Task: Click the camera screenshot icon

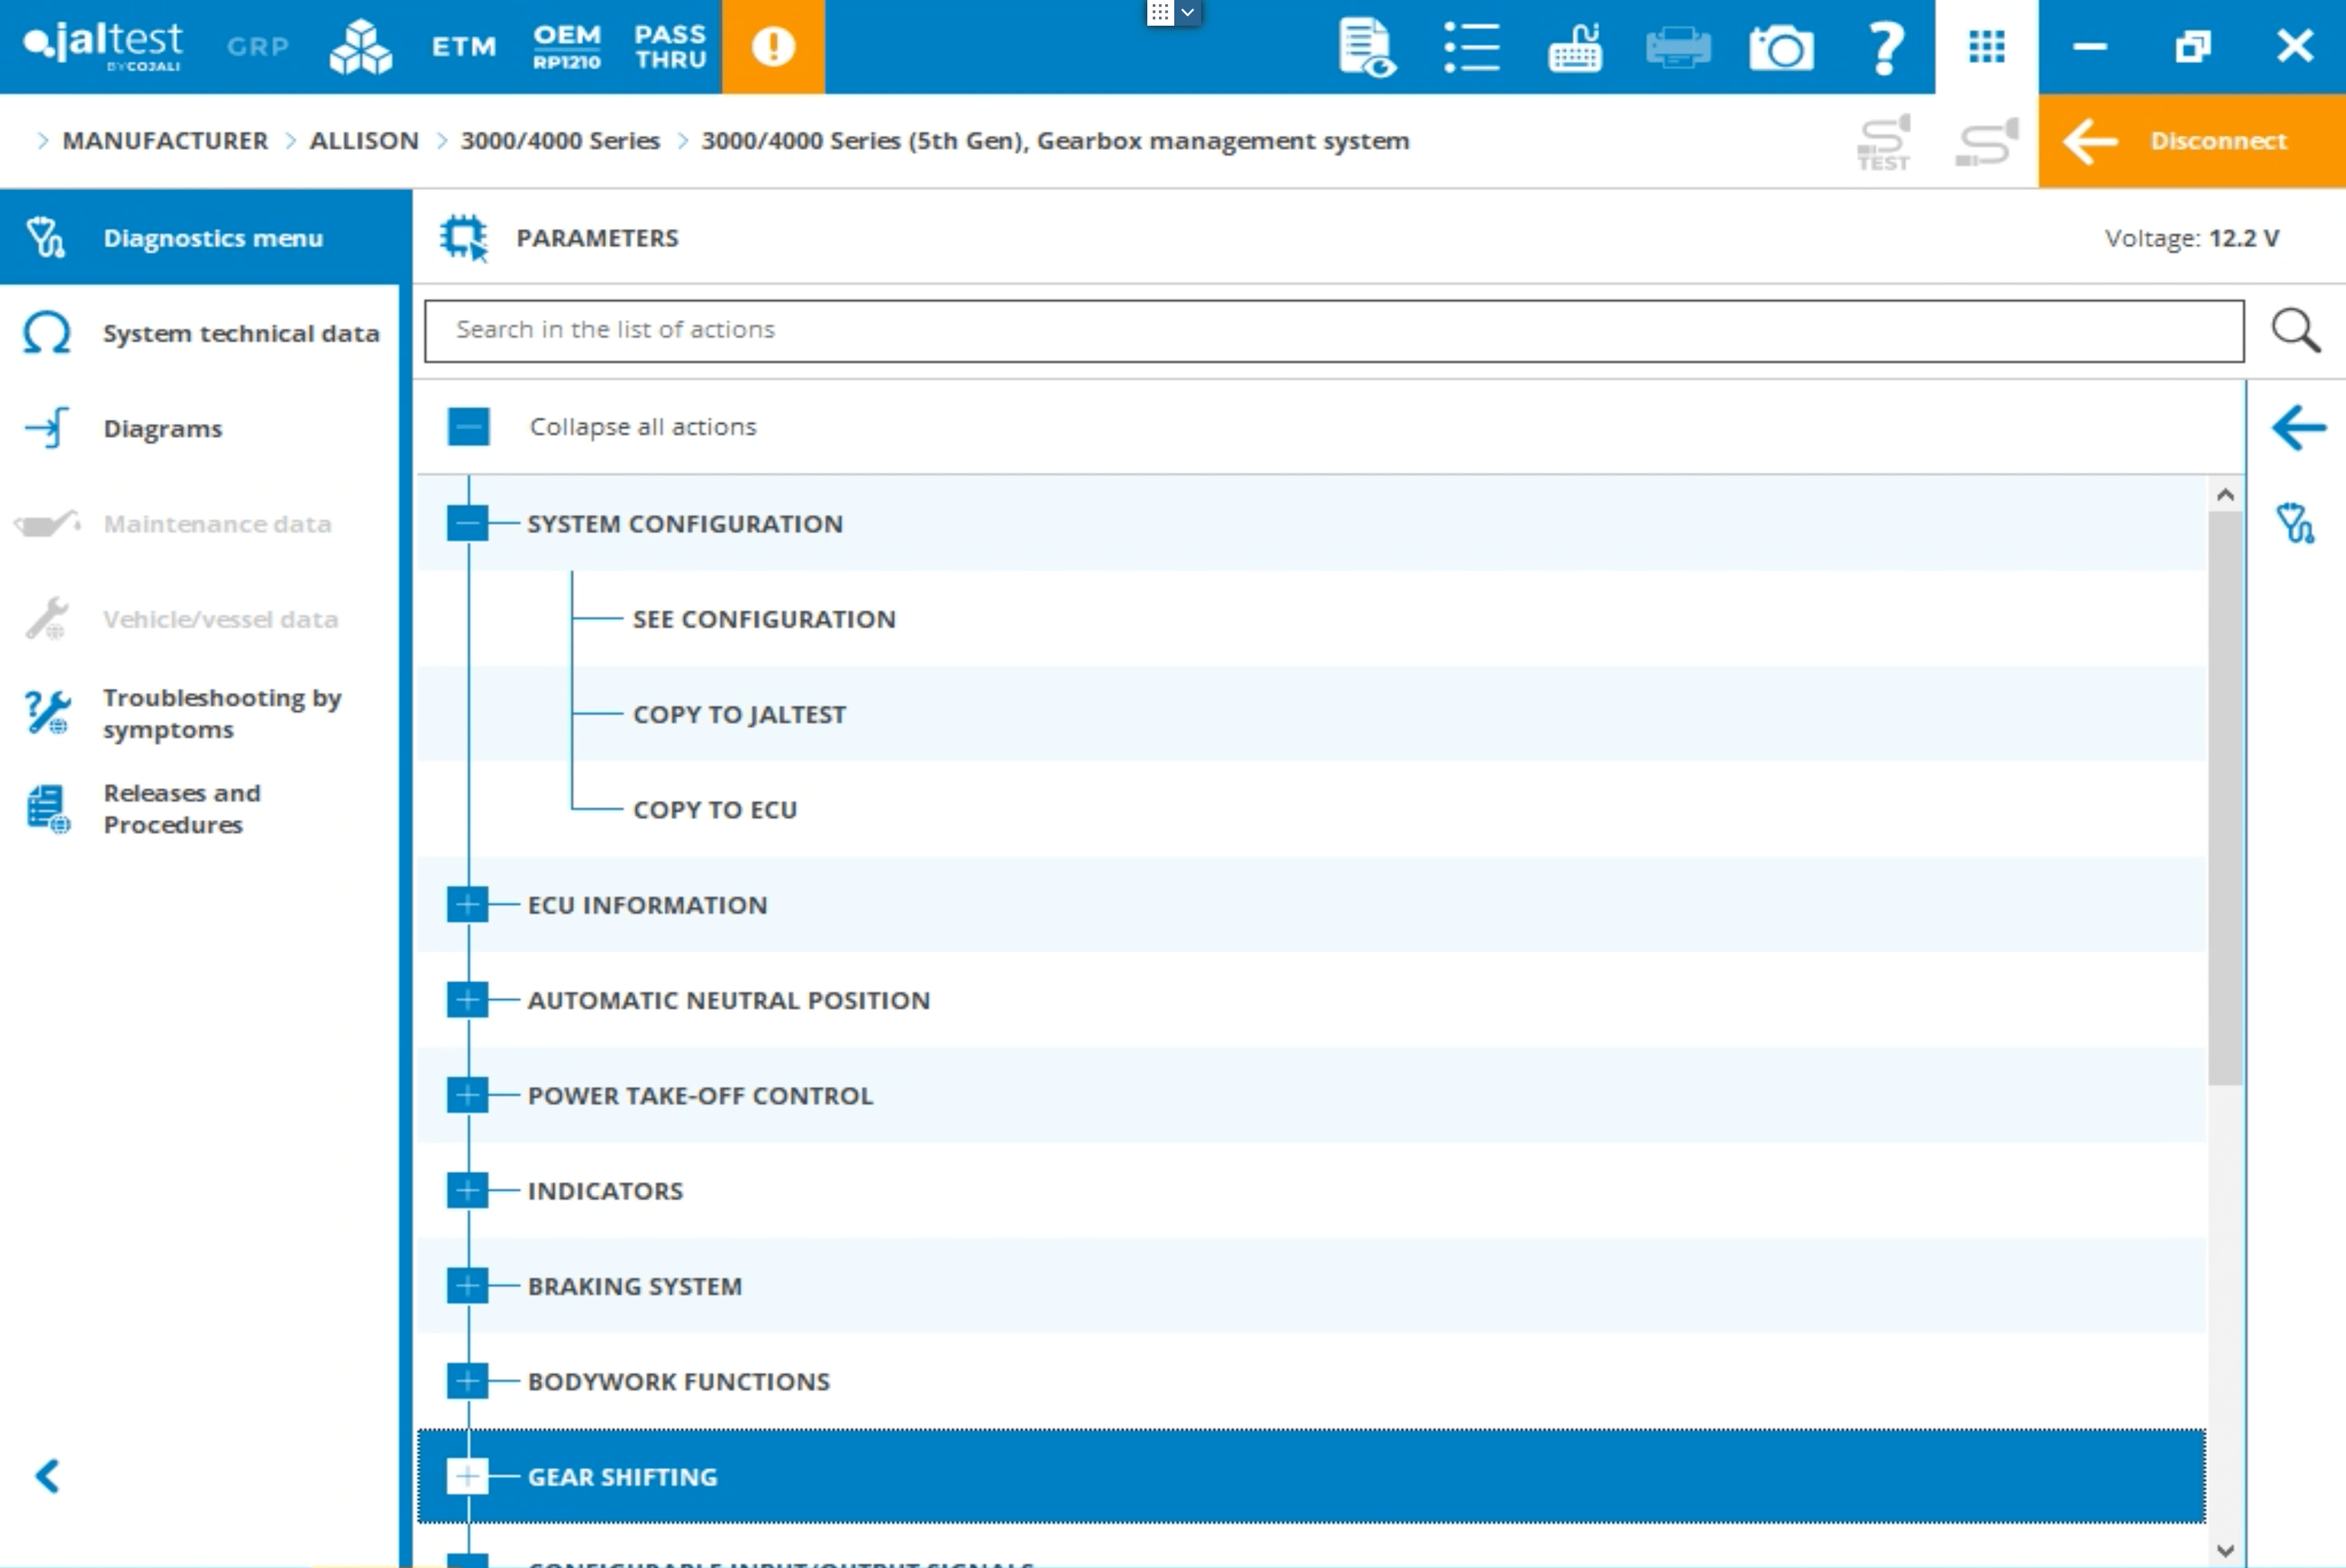Action: click(x=1781, y=47)
